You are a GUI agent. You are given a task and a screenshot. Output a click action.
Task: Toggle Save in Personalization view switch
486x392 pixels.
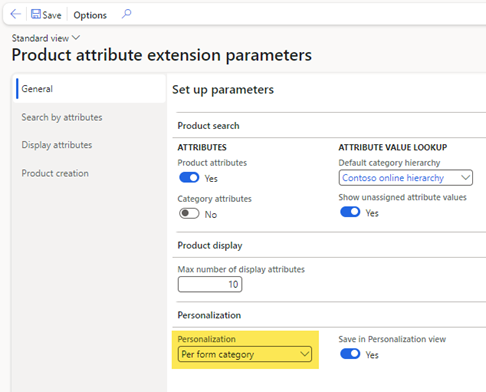click(350, 354)
